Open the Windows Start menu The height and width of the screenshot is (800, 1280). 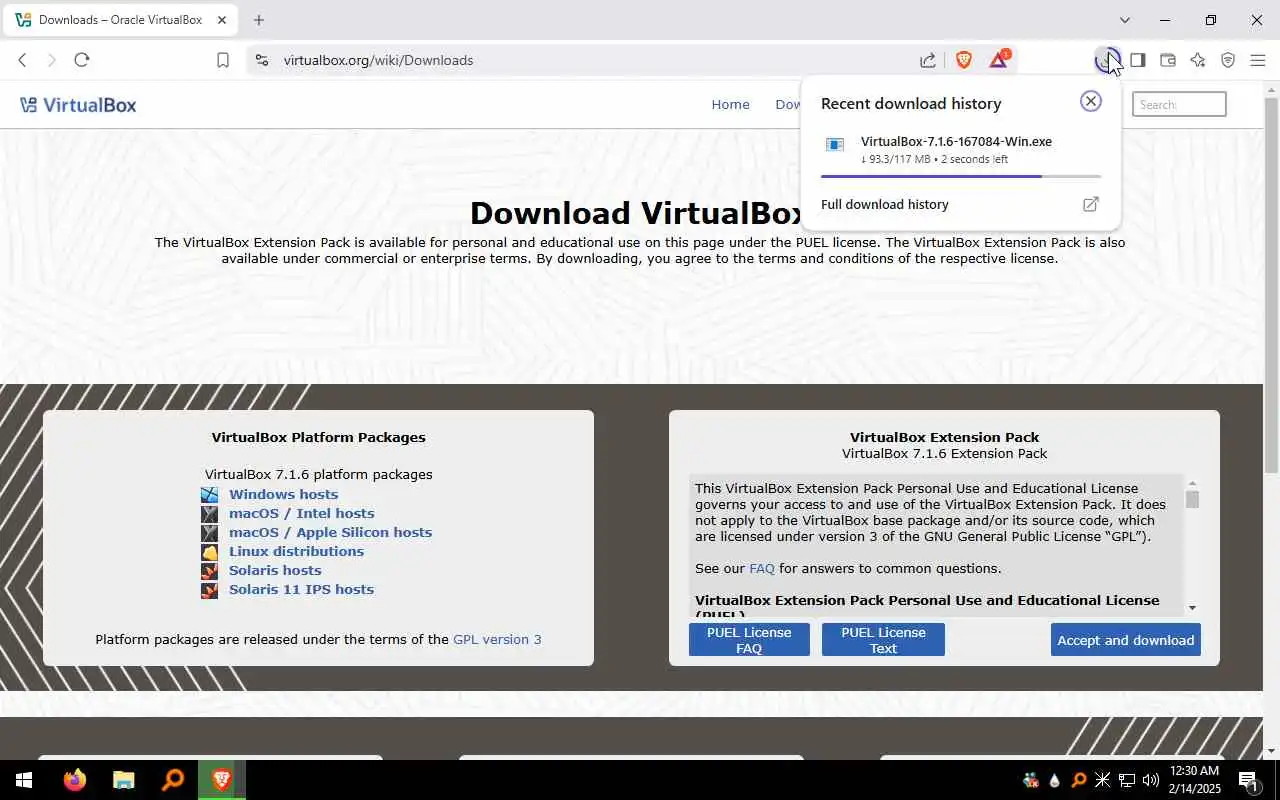[23, 780]
